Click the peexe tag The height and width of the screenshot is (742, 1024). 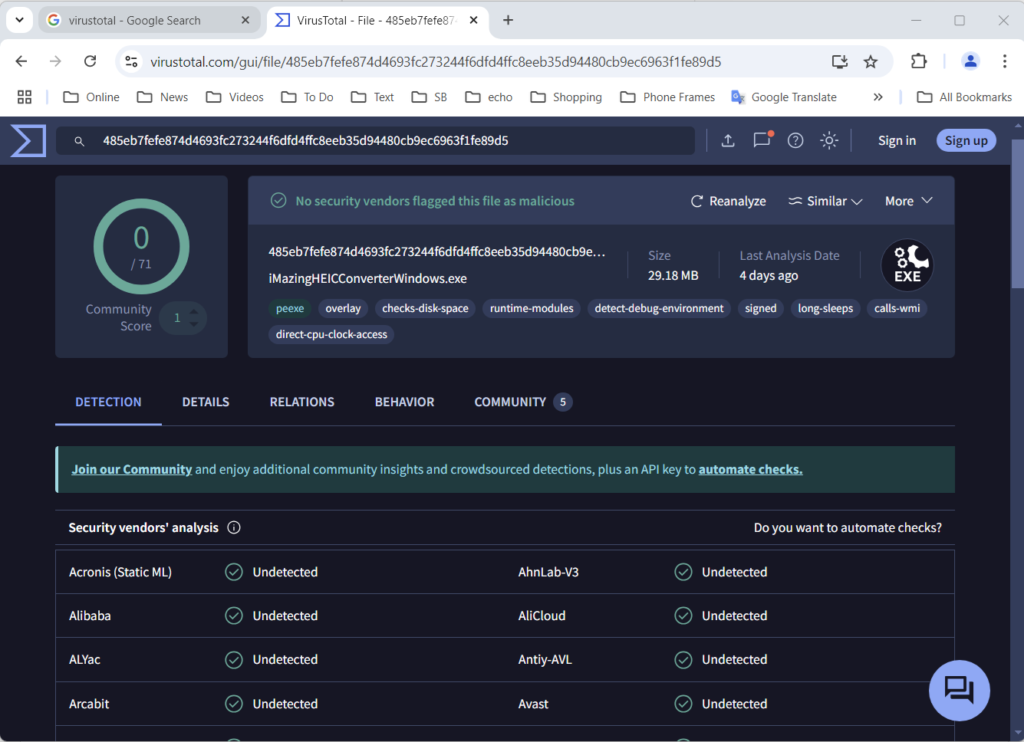pos(290,308)
